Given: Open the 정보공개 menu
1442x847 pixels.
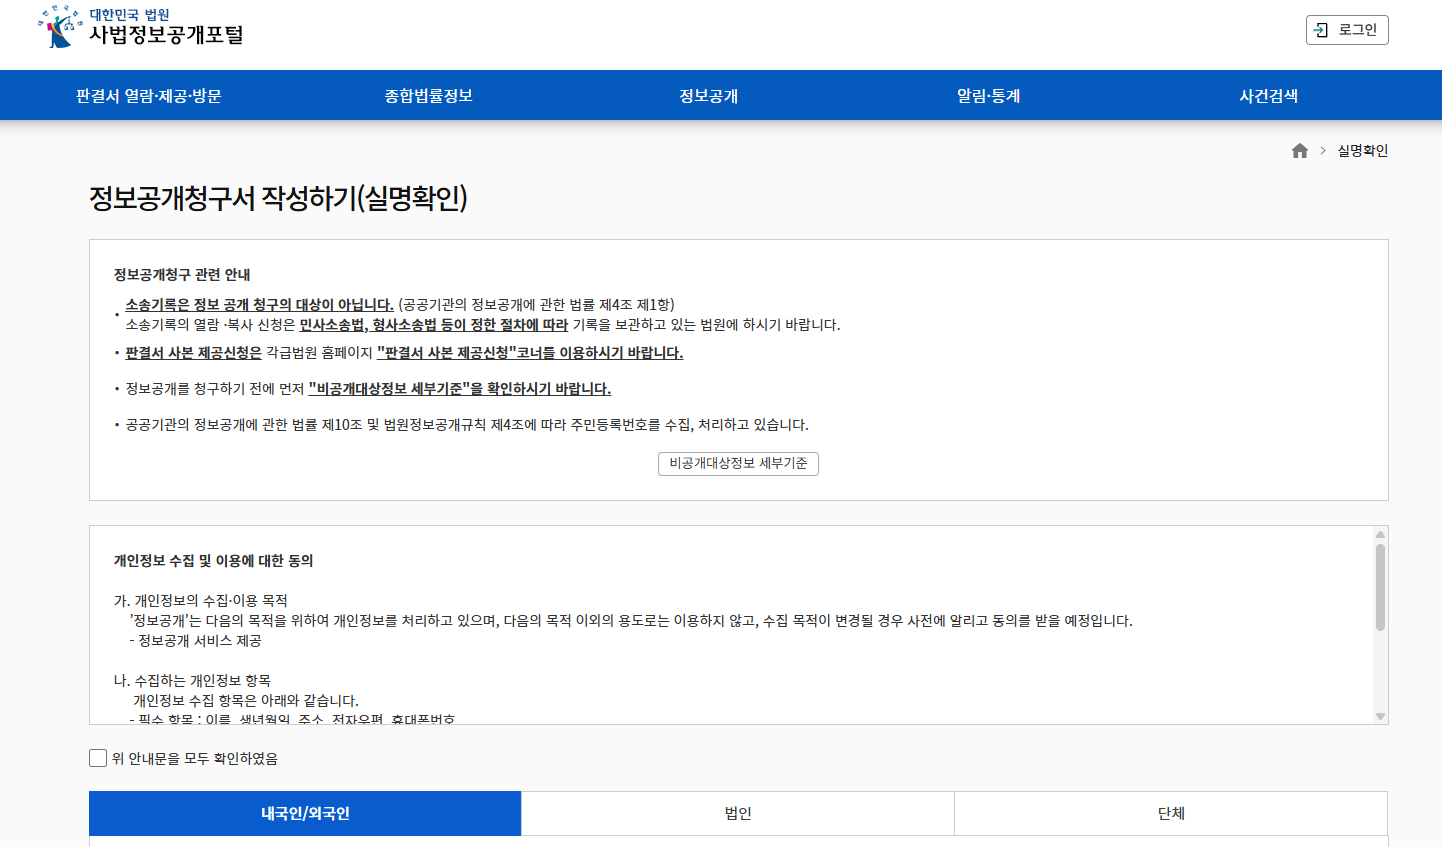Looking at the screenshot, I should coord(707,94).
